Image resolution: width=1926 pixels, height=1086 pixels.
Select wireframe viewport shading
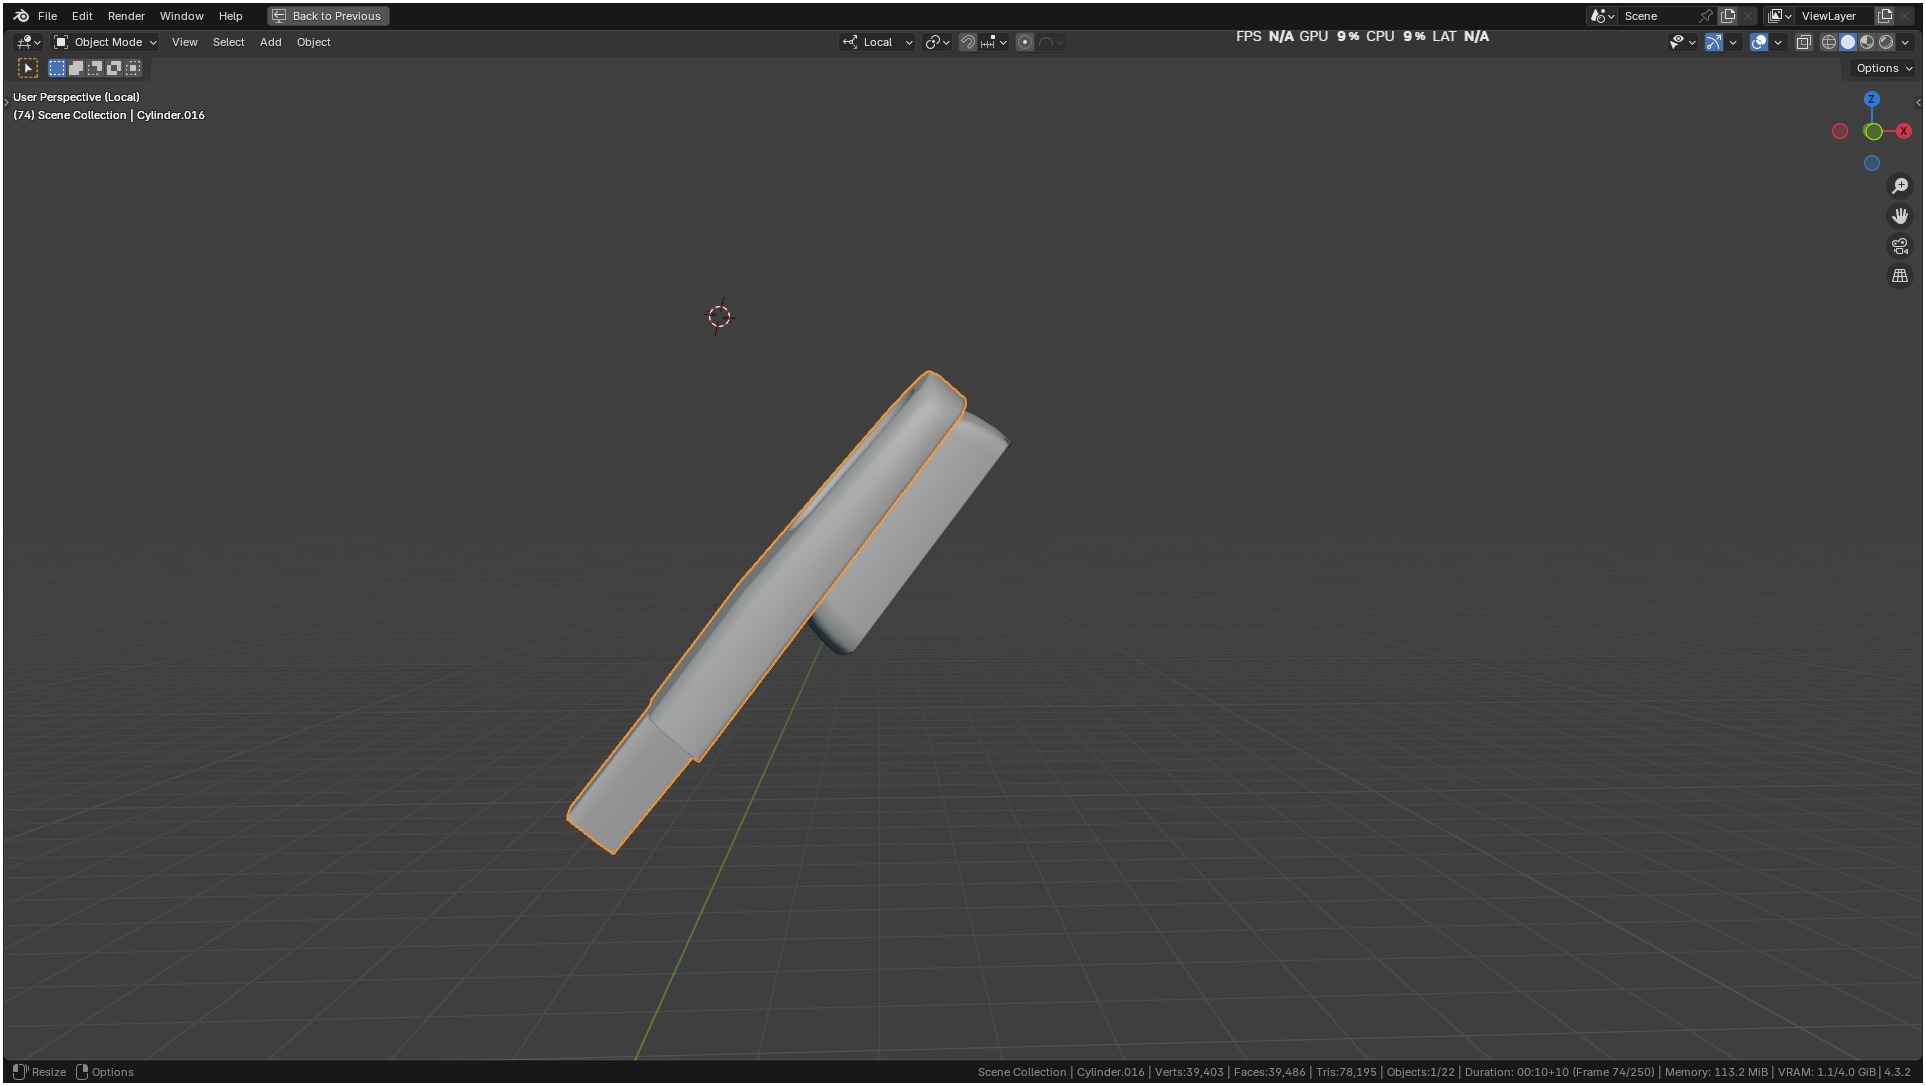pyautogui.click(x=1829, y=42)
